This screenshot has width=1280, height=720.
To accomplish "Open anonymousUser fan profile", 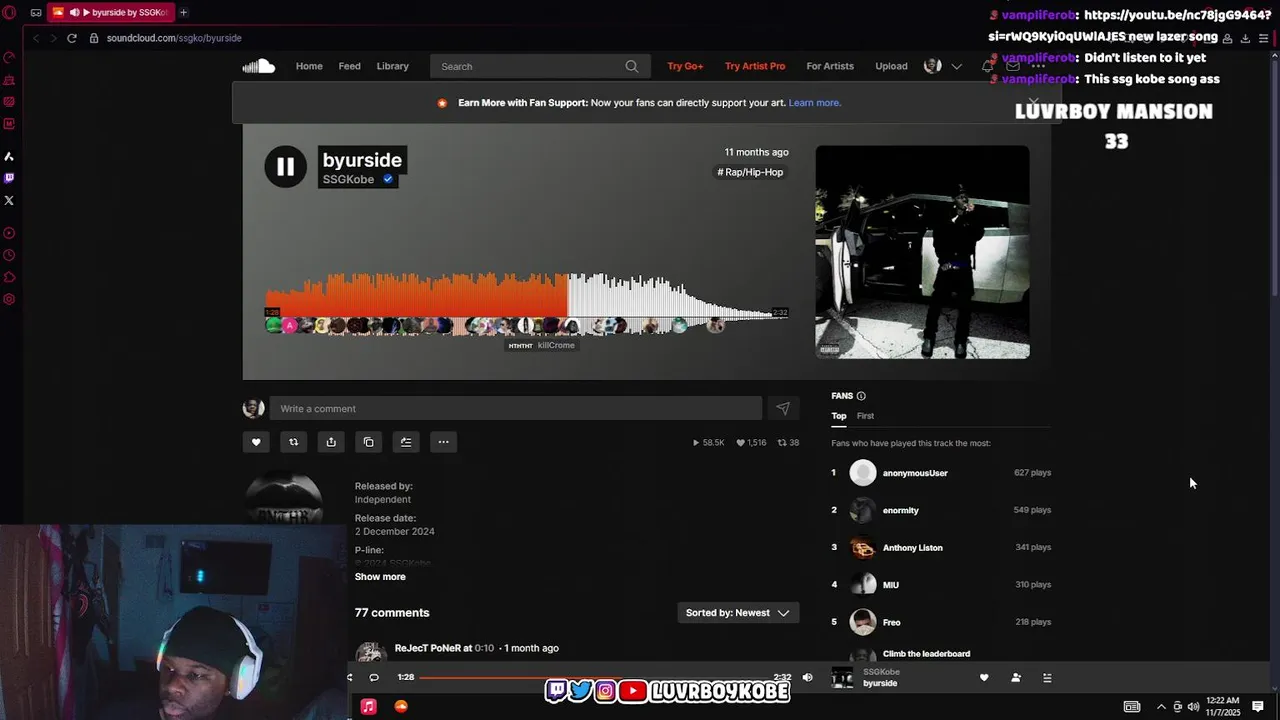I will (915, 473).
